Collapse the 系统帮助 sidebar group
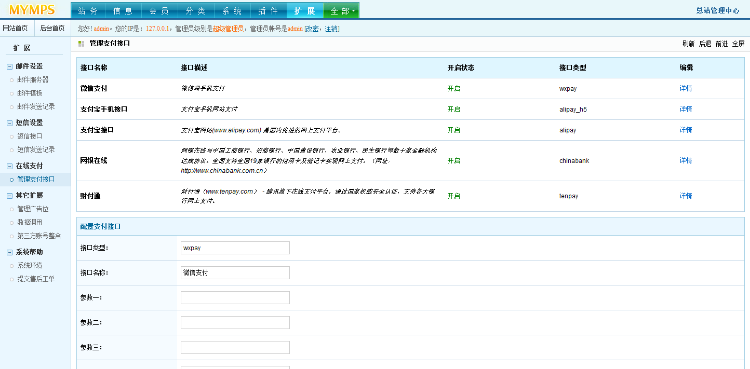This screenshot has height=369, width=750. coord(10,252)
